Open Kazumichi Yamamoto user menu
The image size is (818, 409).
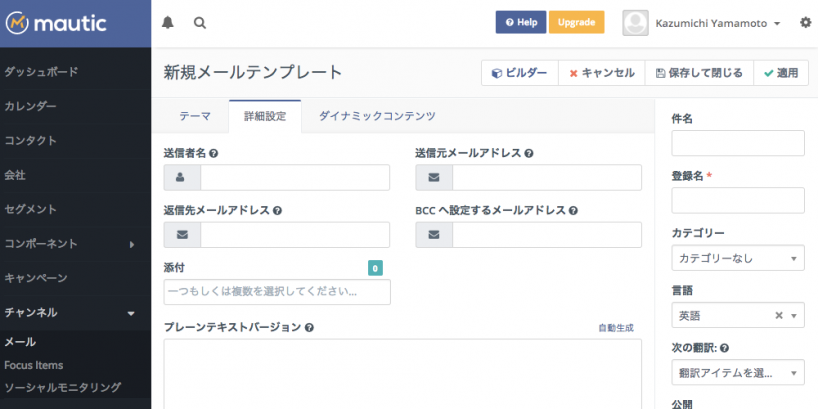pyautogui.click(x=701, y=22)
